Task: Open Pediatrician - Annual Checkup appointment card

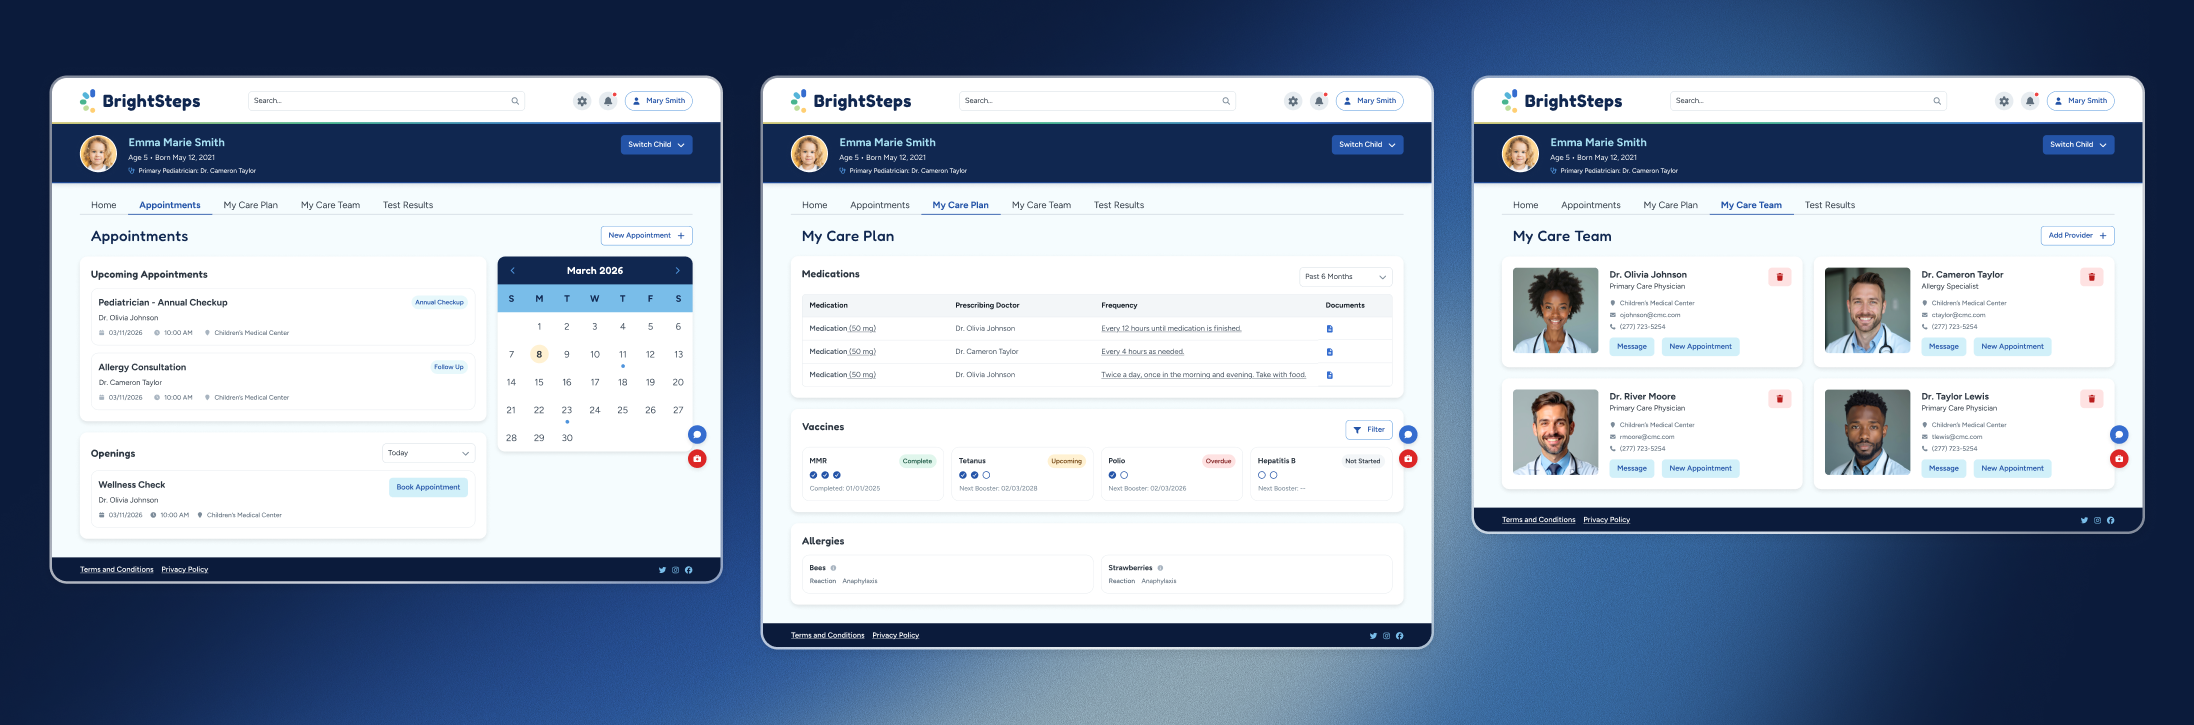Action: pyautogui.click(x=283, y=317)
